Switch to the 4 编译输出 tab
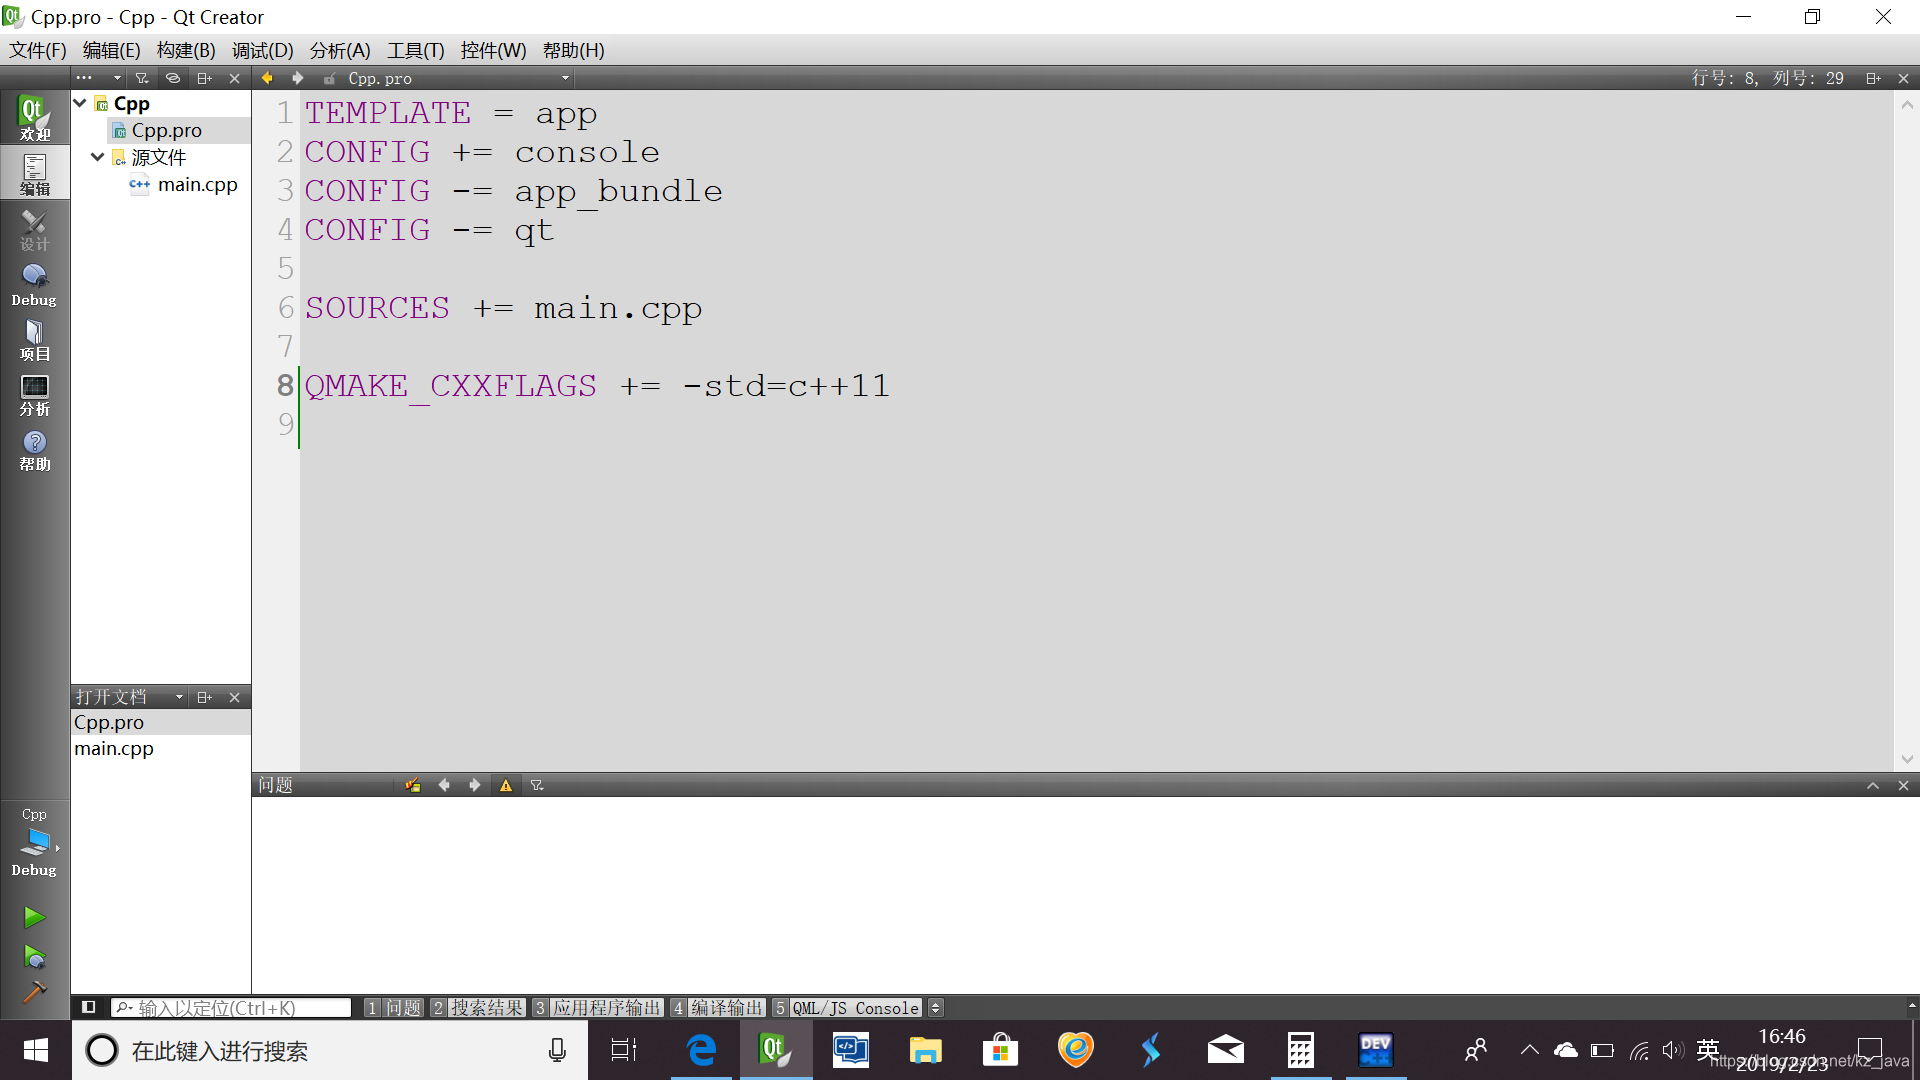The height and width of the screenshot is (1080, 1920). [x=718, y=1008]
